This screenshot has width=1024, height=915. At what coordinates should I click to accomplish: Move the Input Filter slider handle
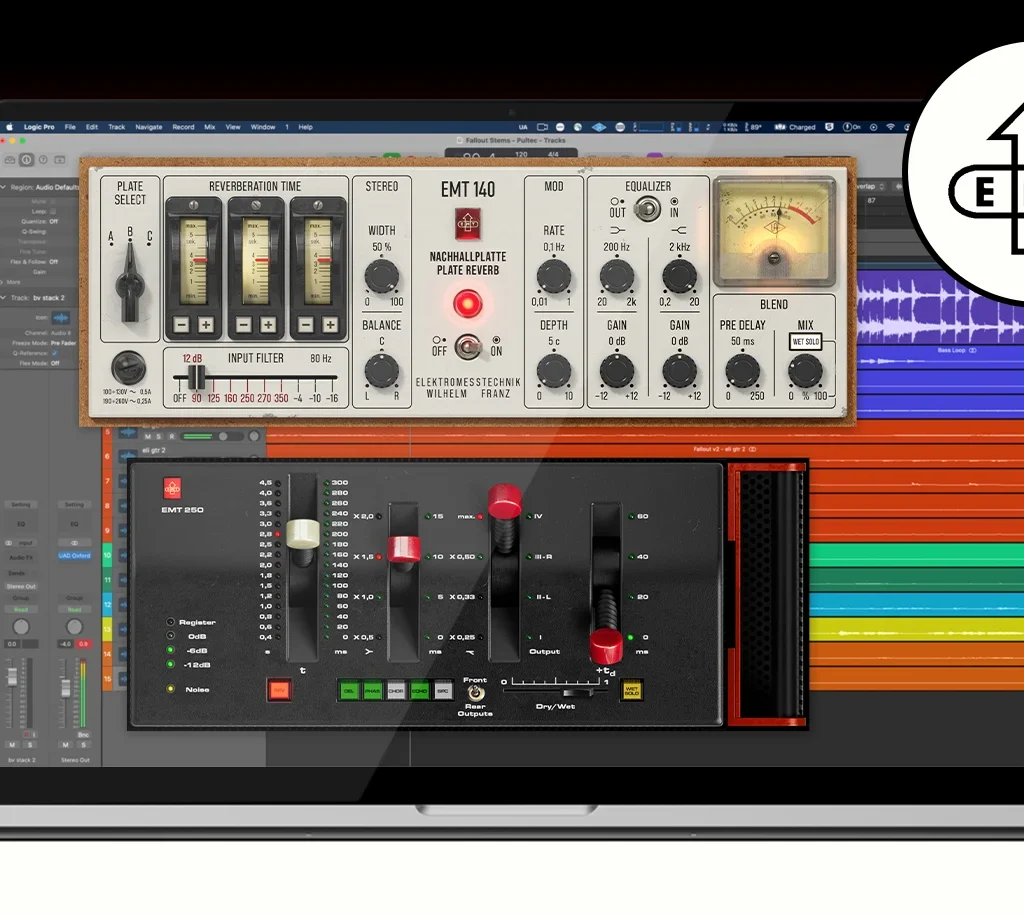pos(196,377)
